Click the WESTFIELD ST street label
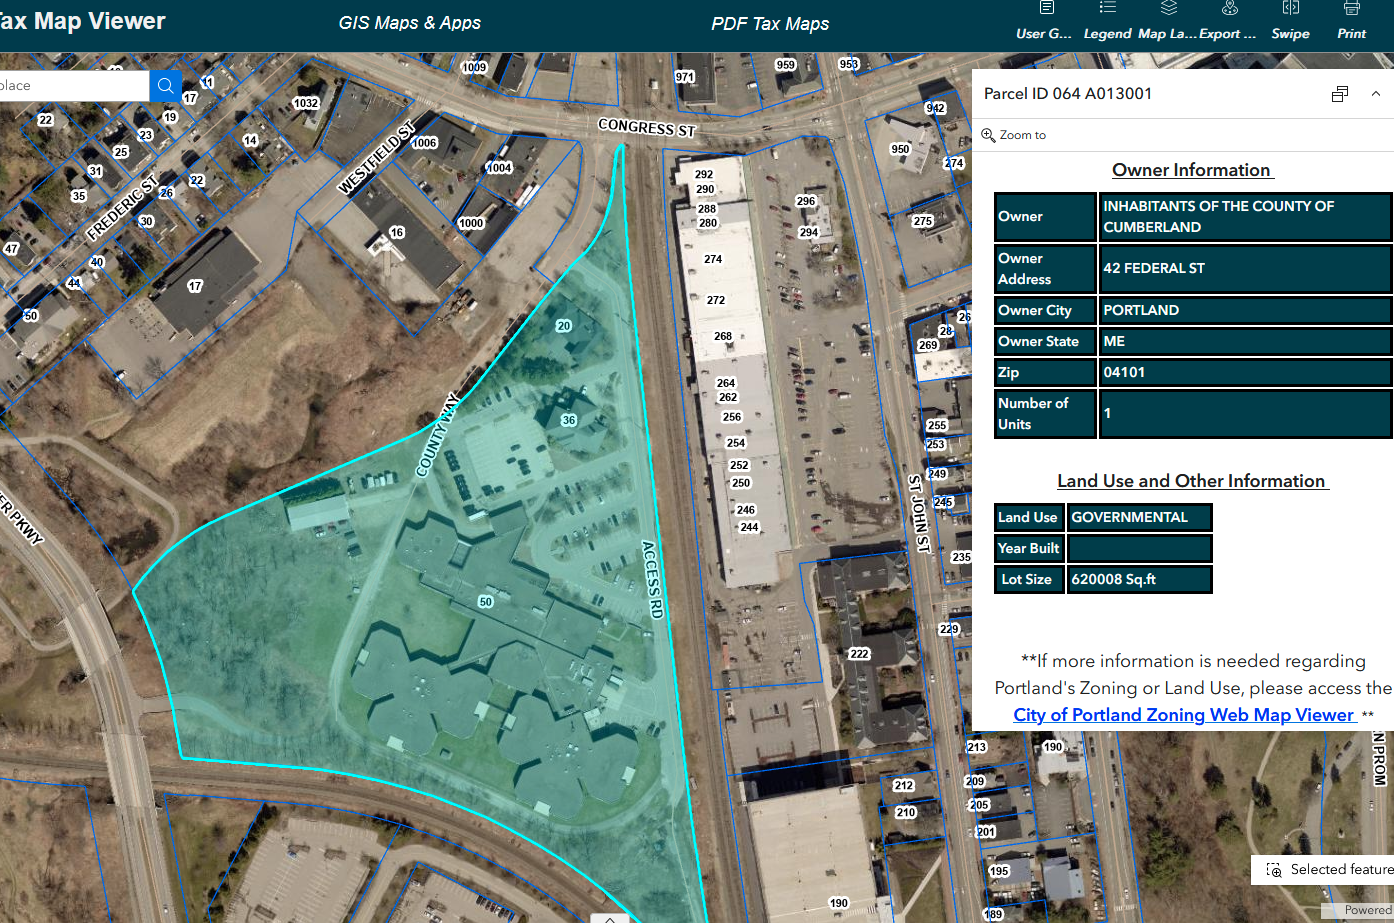1394x923 pixels. 377,158
